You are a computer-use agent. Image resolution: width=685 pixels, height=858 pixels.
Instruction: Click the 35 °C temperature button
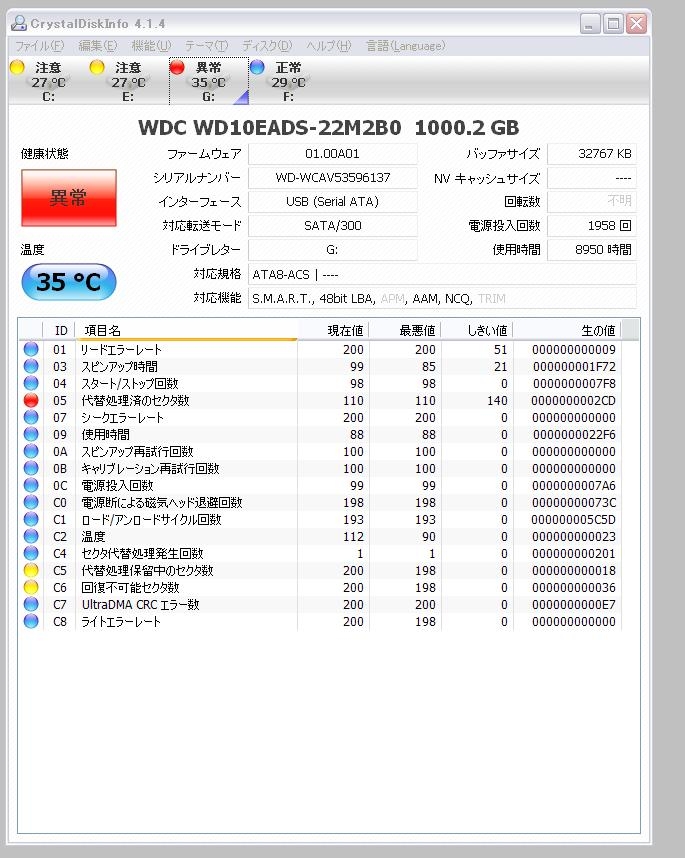pos(69,282)
